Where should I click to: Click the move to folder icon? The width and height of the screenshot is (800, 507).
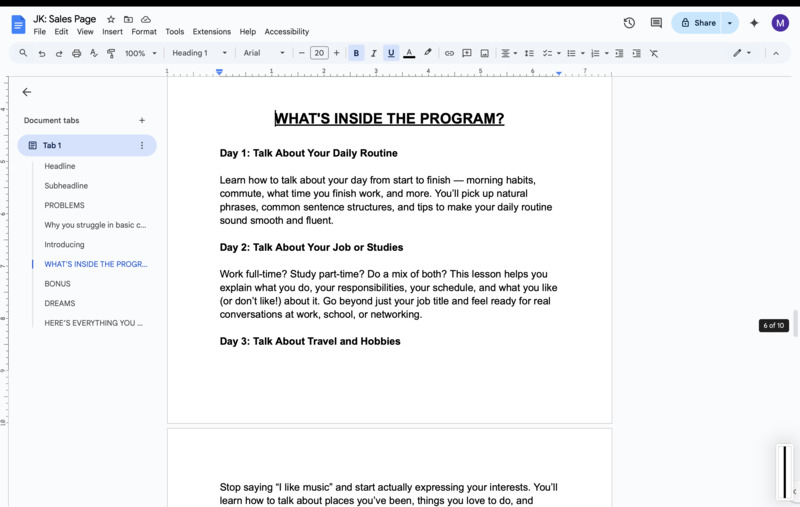click(x=128, y=19)
